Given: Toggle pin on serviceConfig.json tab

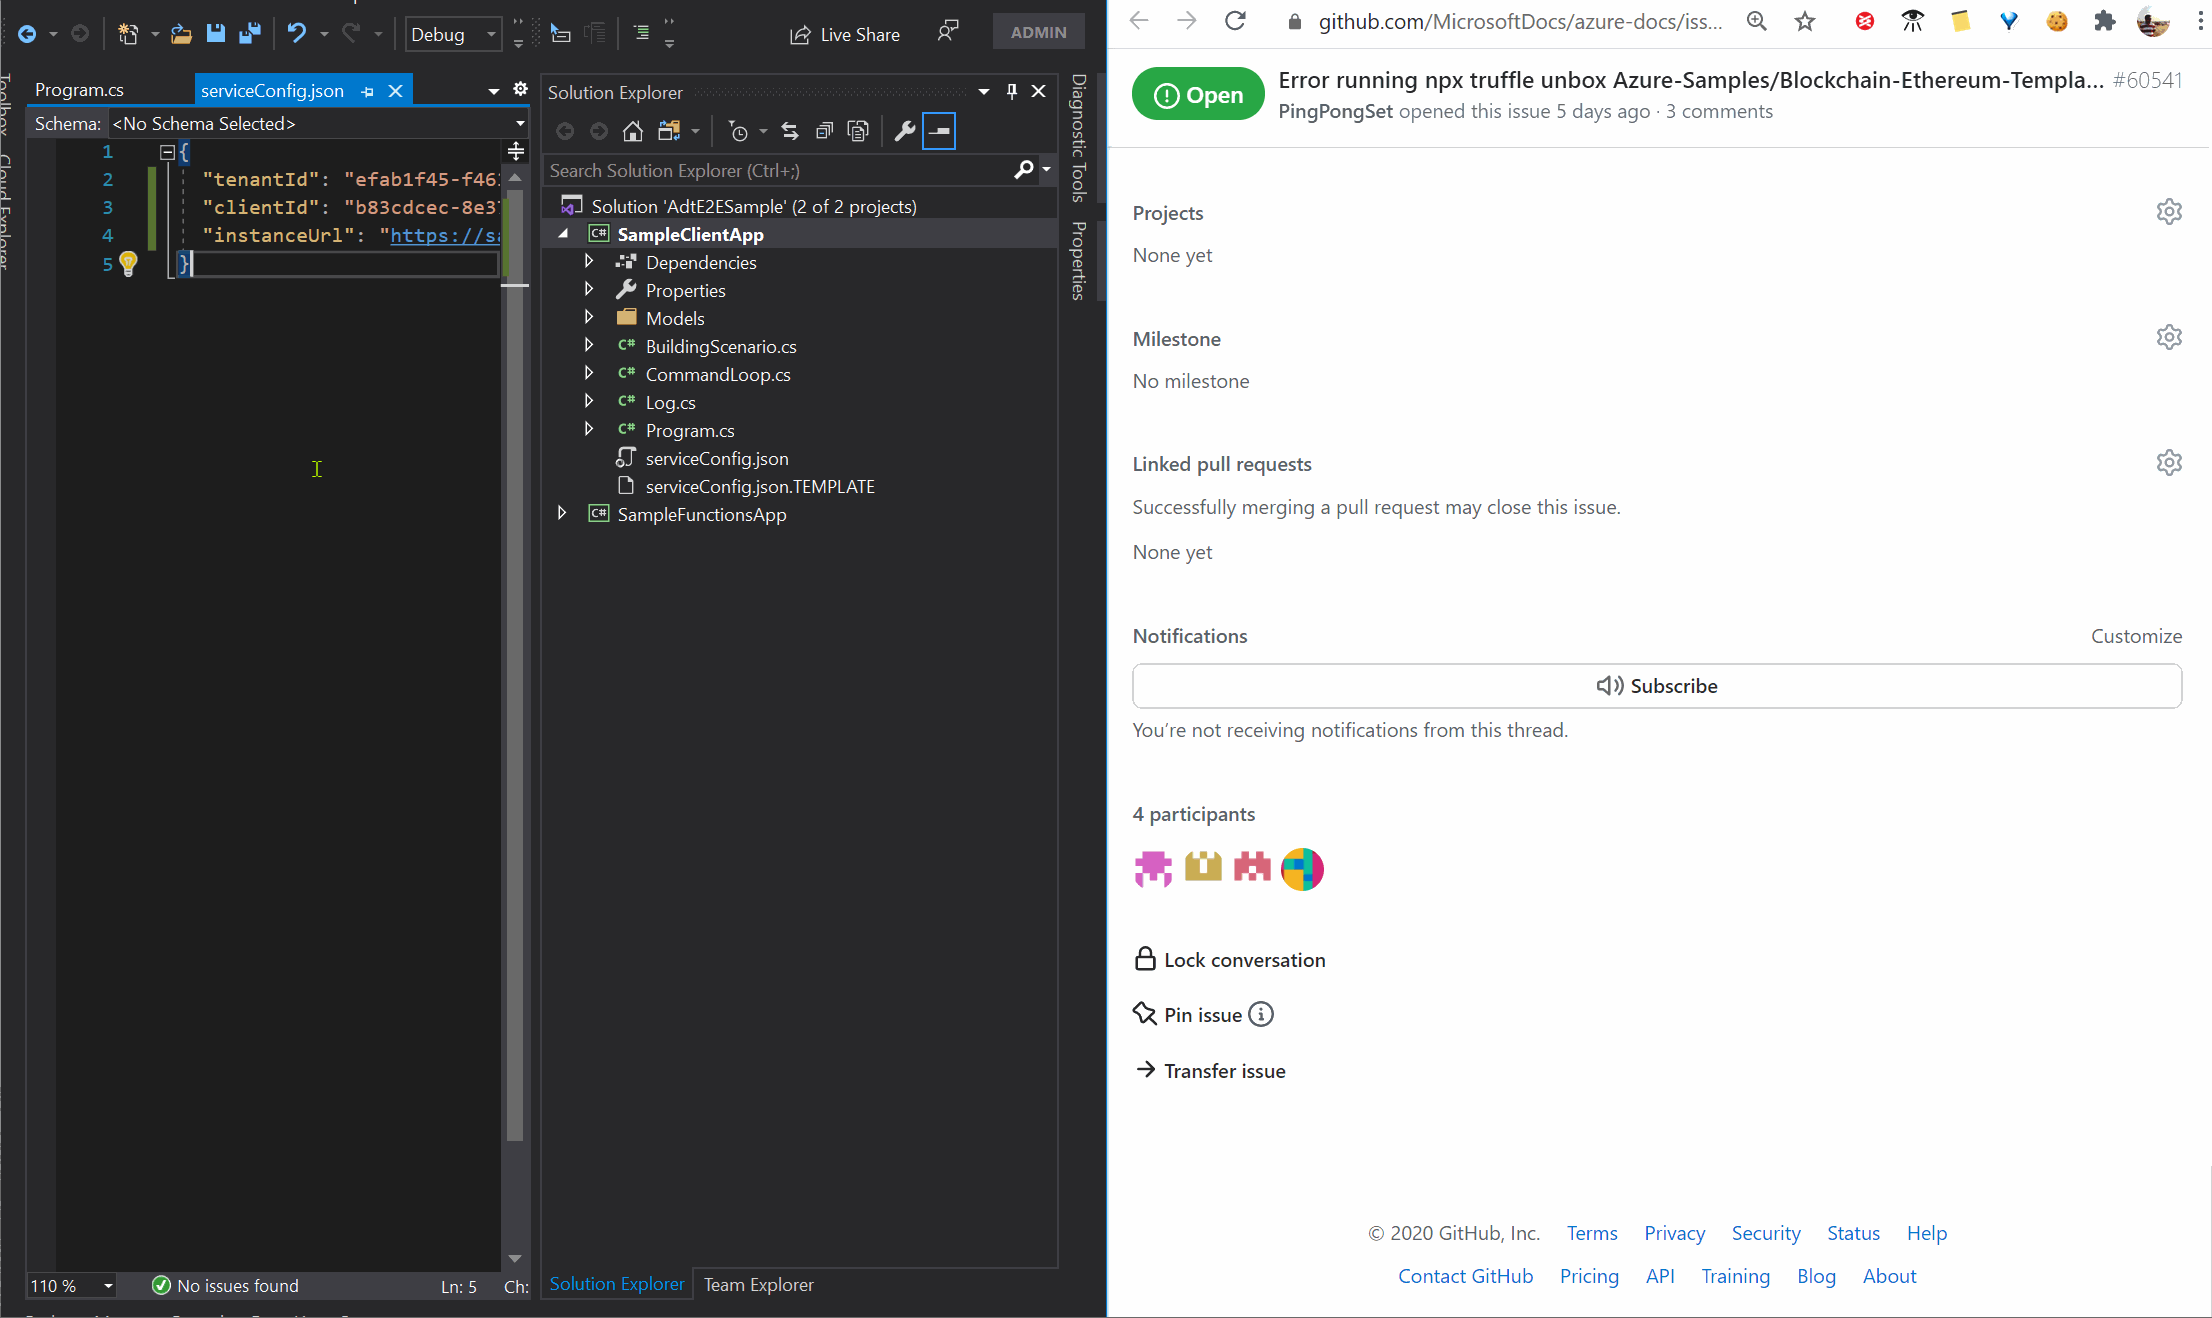Looking at the screenshot, I should pos(368,91).
